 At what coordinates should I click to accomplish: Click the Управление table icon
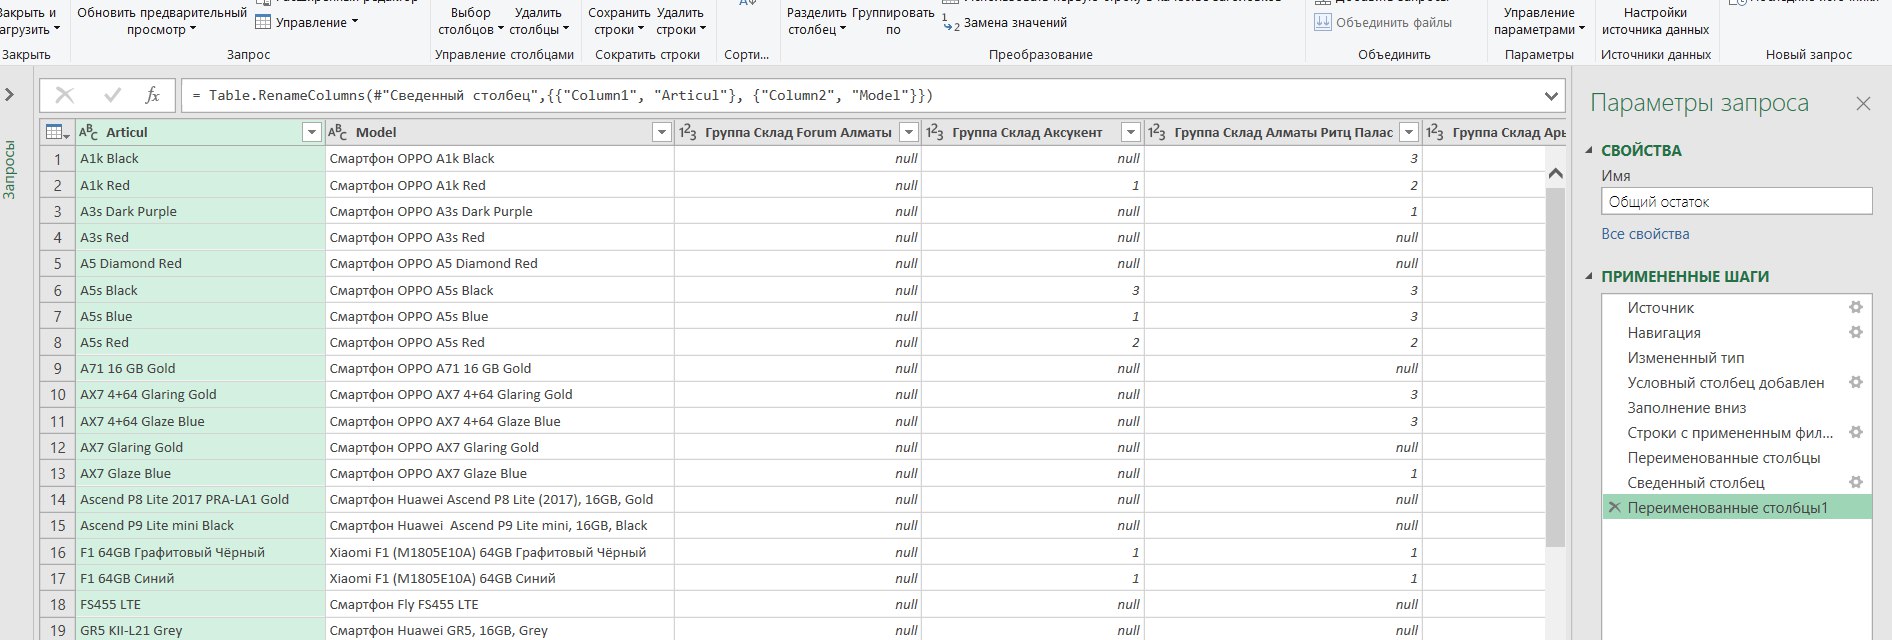264,22
